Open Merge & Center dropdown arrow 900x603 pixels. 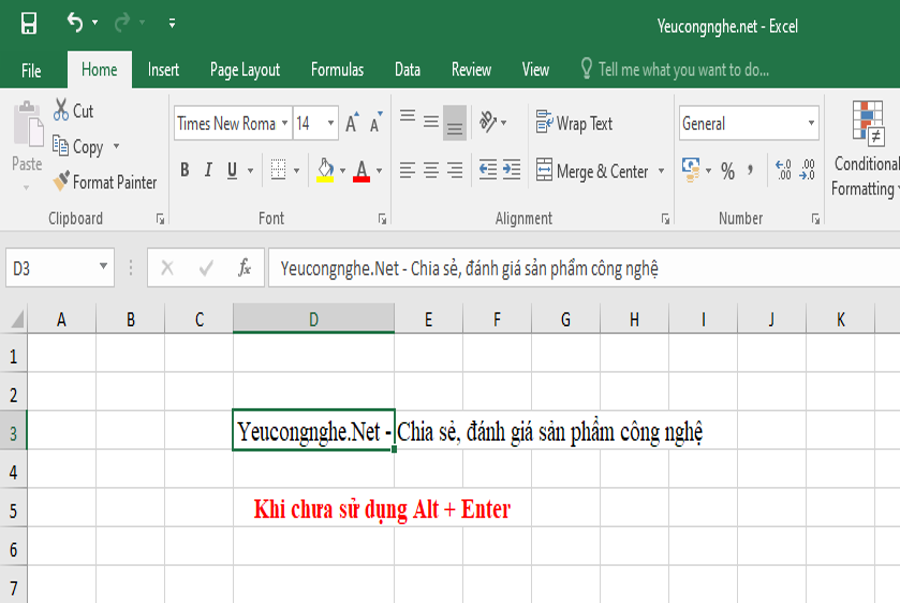[x=661, y=171]
